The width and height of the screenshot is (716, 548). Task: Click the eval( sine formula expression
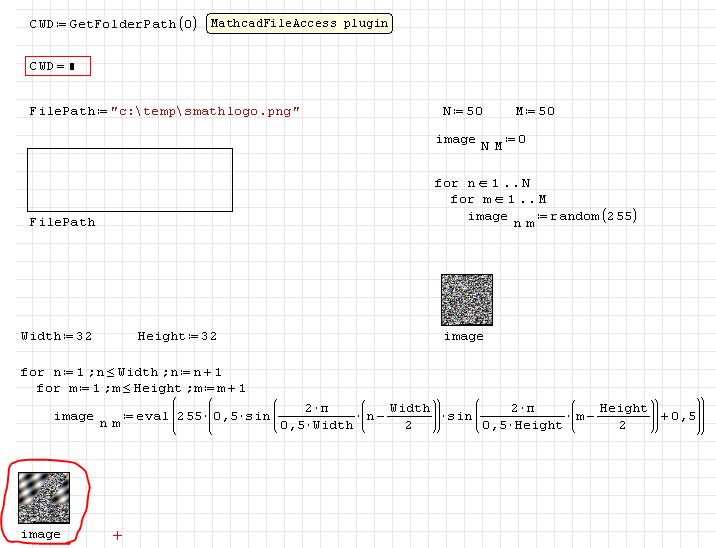(430, 416)
